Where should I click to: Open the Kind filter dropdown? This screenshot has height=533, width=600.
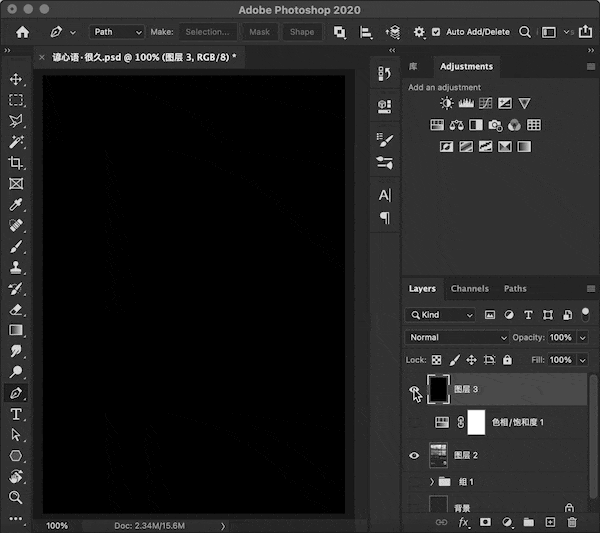[x=440, y=315]
